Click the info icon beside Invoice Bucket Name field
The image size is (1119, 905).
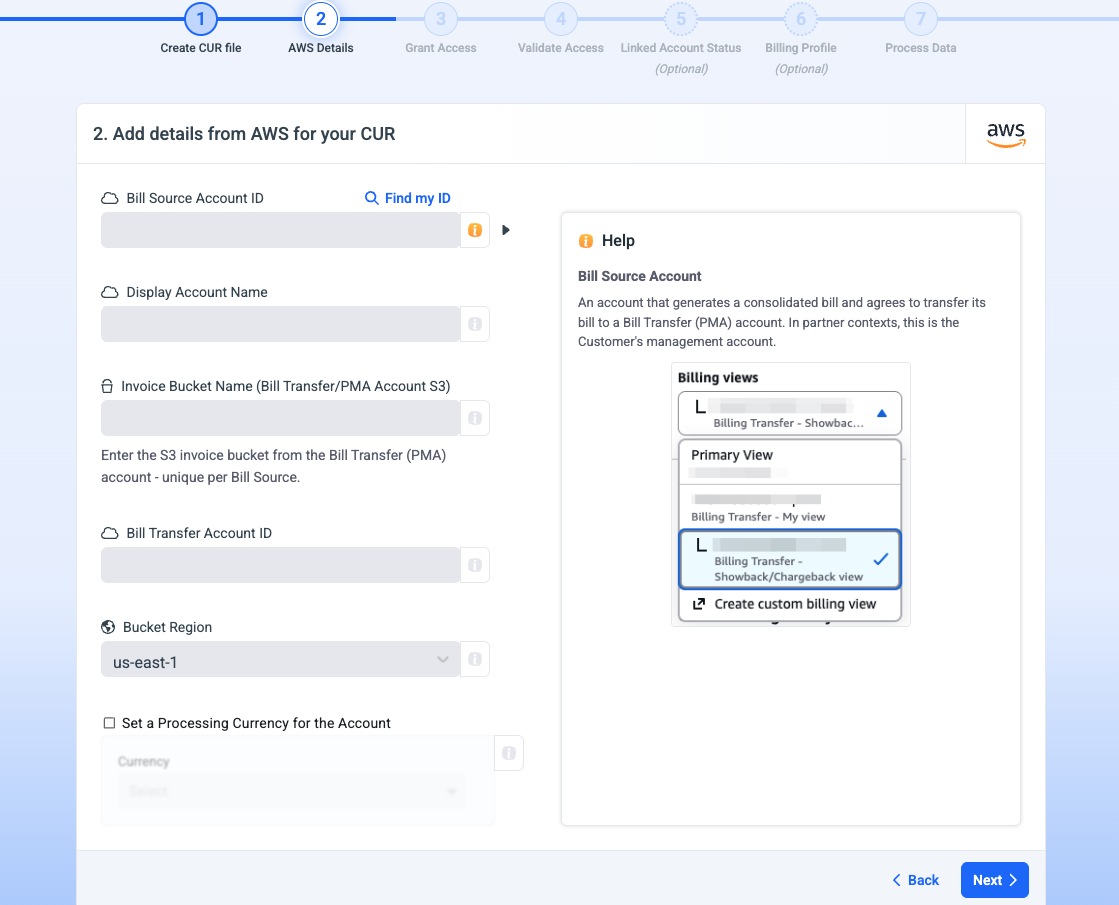click(x=475, y=418)
